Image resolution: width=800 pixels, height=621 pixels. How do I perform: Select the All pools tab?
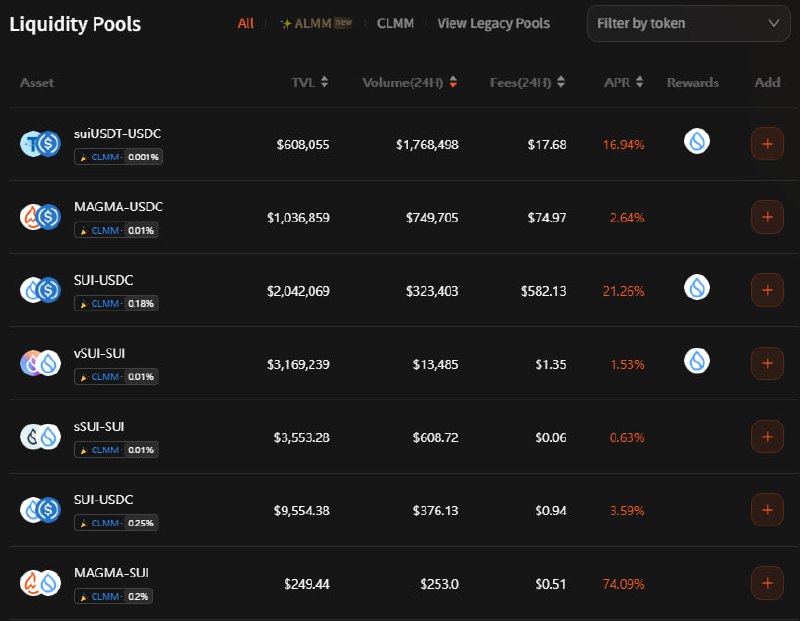pos(246,23)
